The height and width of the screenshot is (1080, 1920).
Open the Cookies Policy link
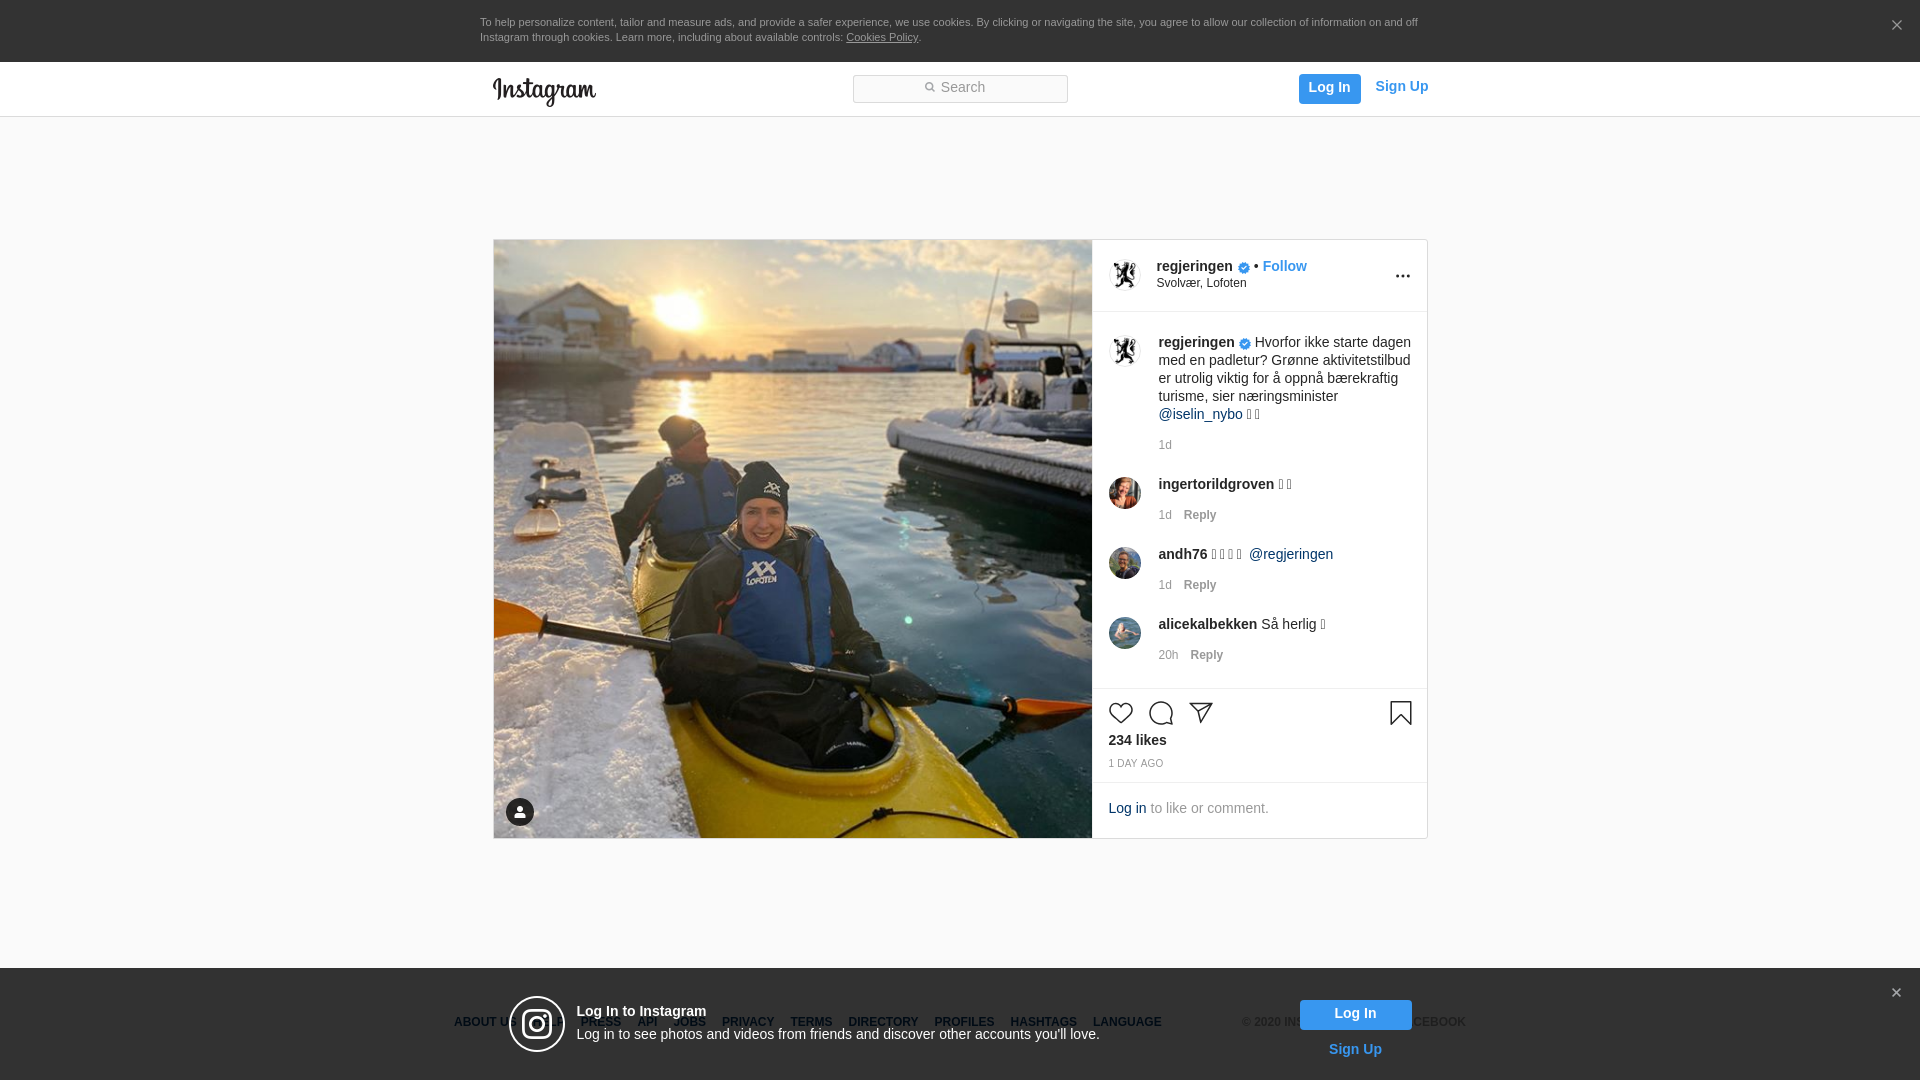point(881,38)
